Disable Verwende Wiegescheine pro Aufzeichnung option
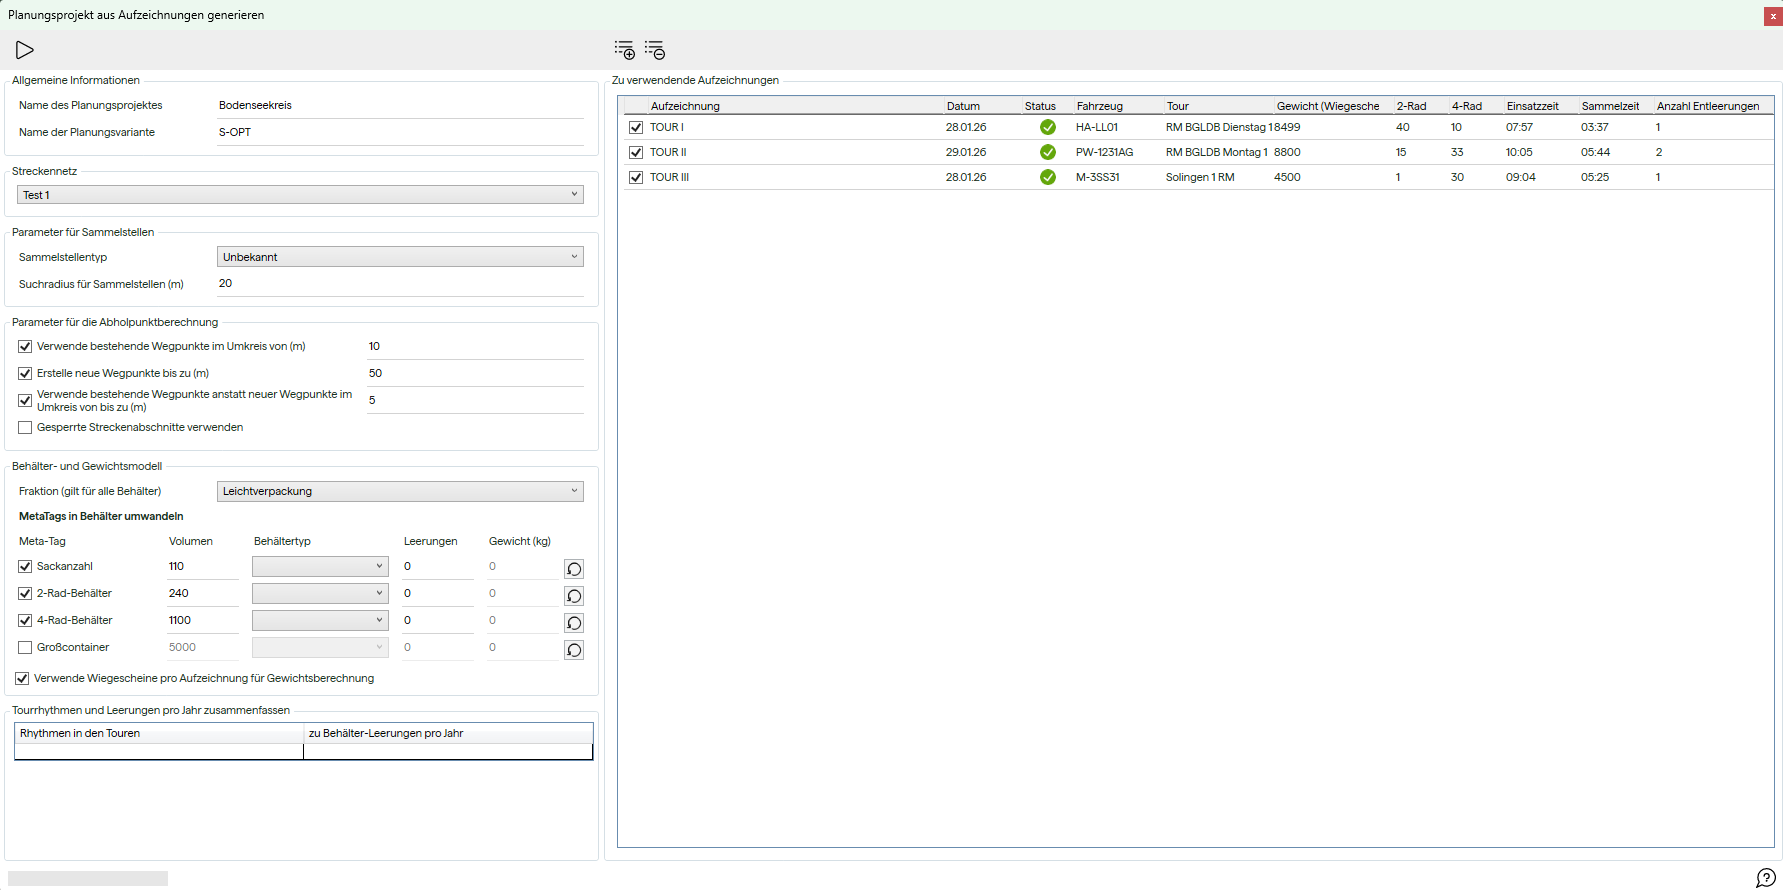 [22, 679]
